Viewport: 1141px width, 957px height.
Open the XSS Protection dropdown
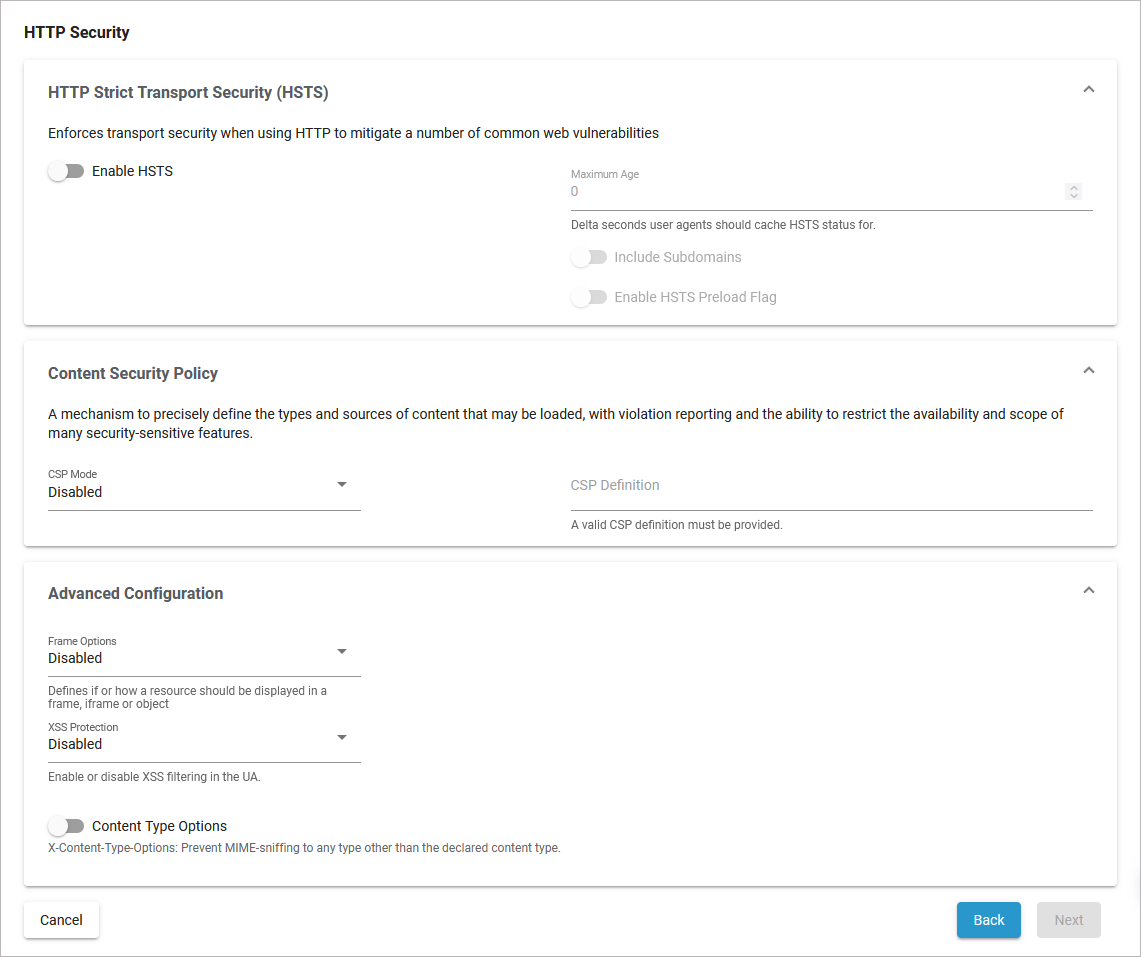tap(204, 743)
